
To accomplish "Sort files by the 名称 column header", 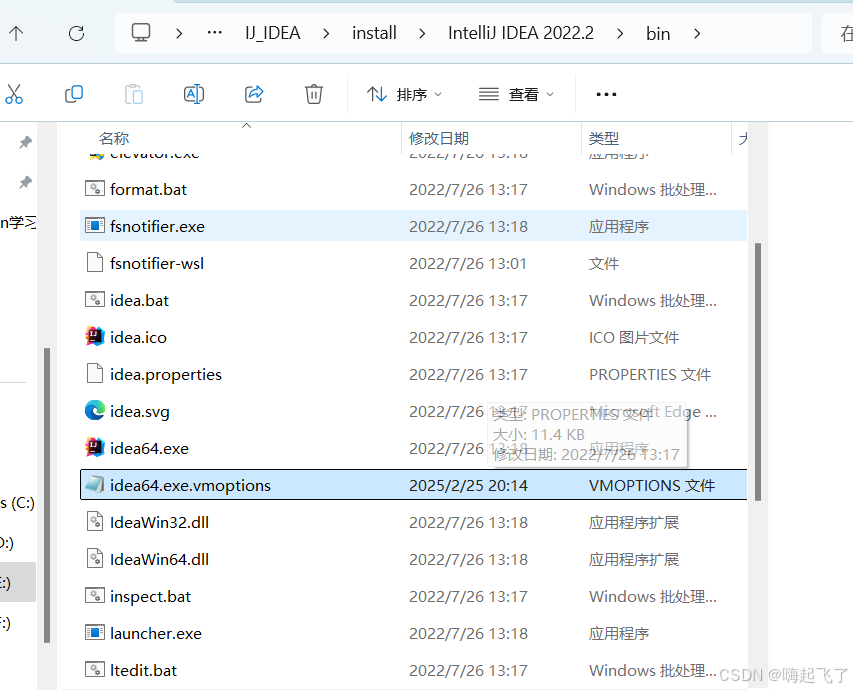I will tap(114, 138).
